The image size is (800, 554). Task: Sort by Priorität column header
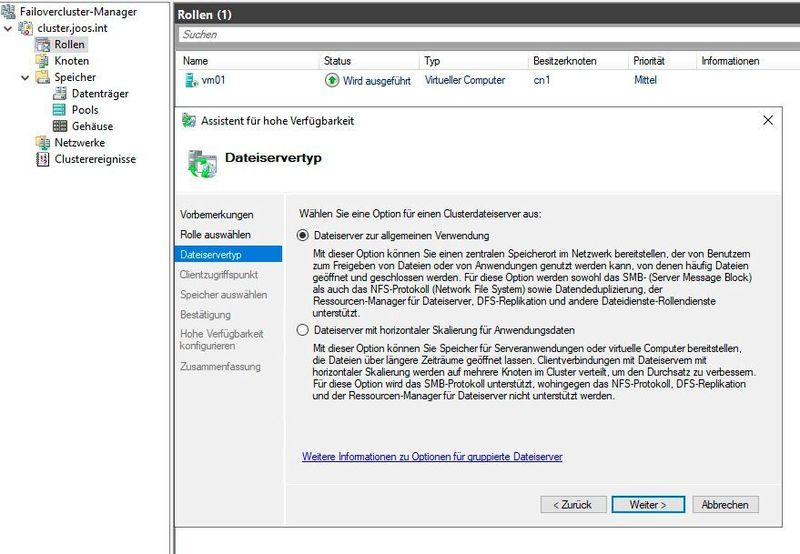tap(649, 61)
